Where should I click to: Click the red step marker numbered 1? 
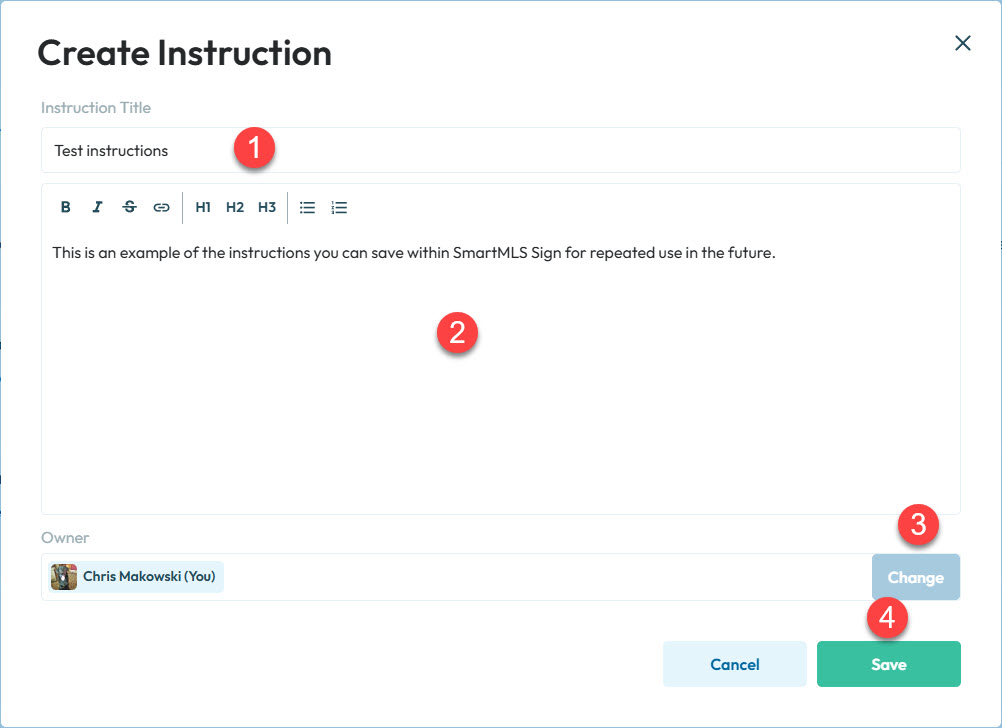254,149
